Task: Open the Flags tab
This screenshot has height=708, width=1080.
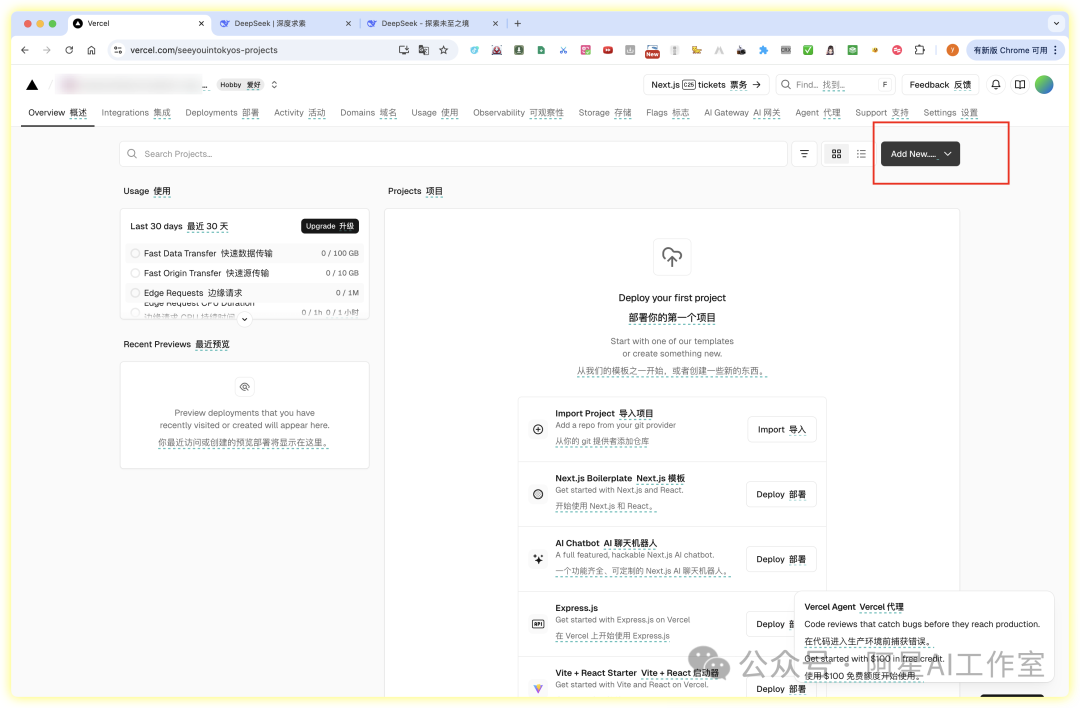Action: 667,113
